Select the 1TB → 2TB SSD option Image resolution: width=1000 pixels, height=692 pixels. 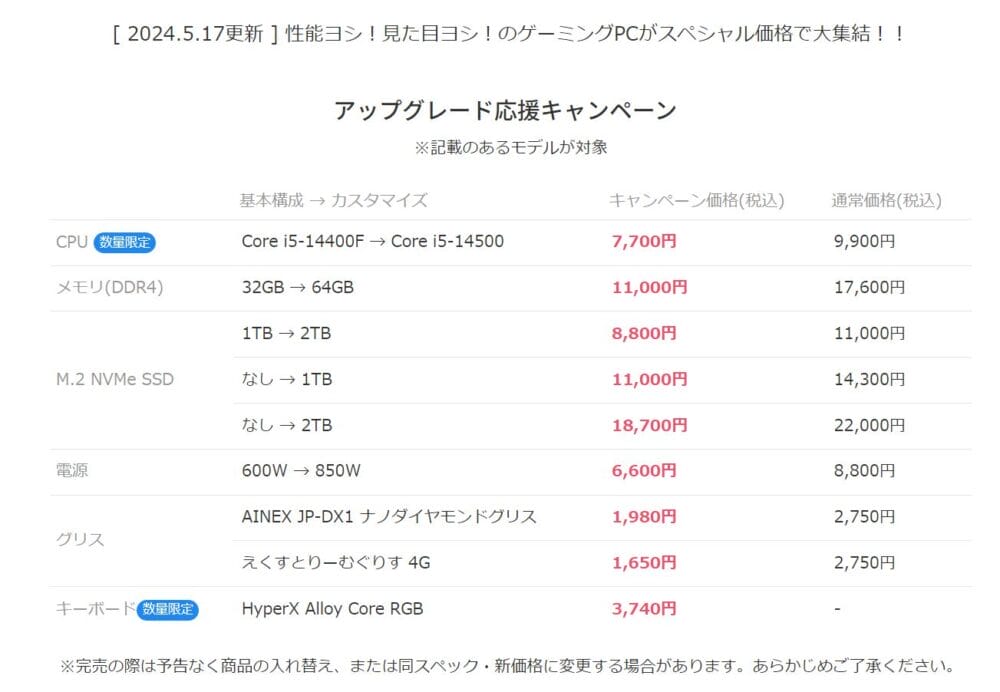point(286,334)
